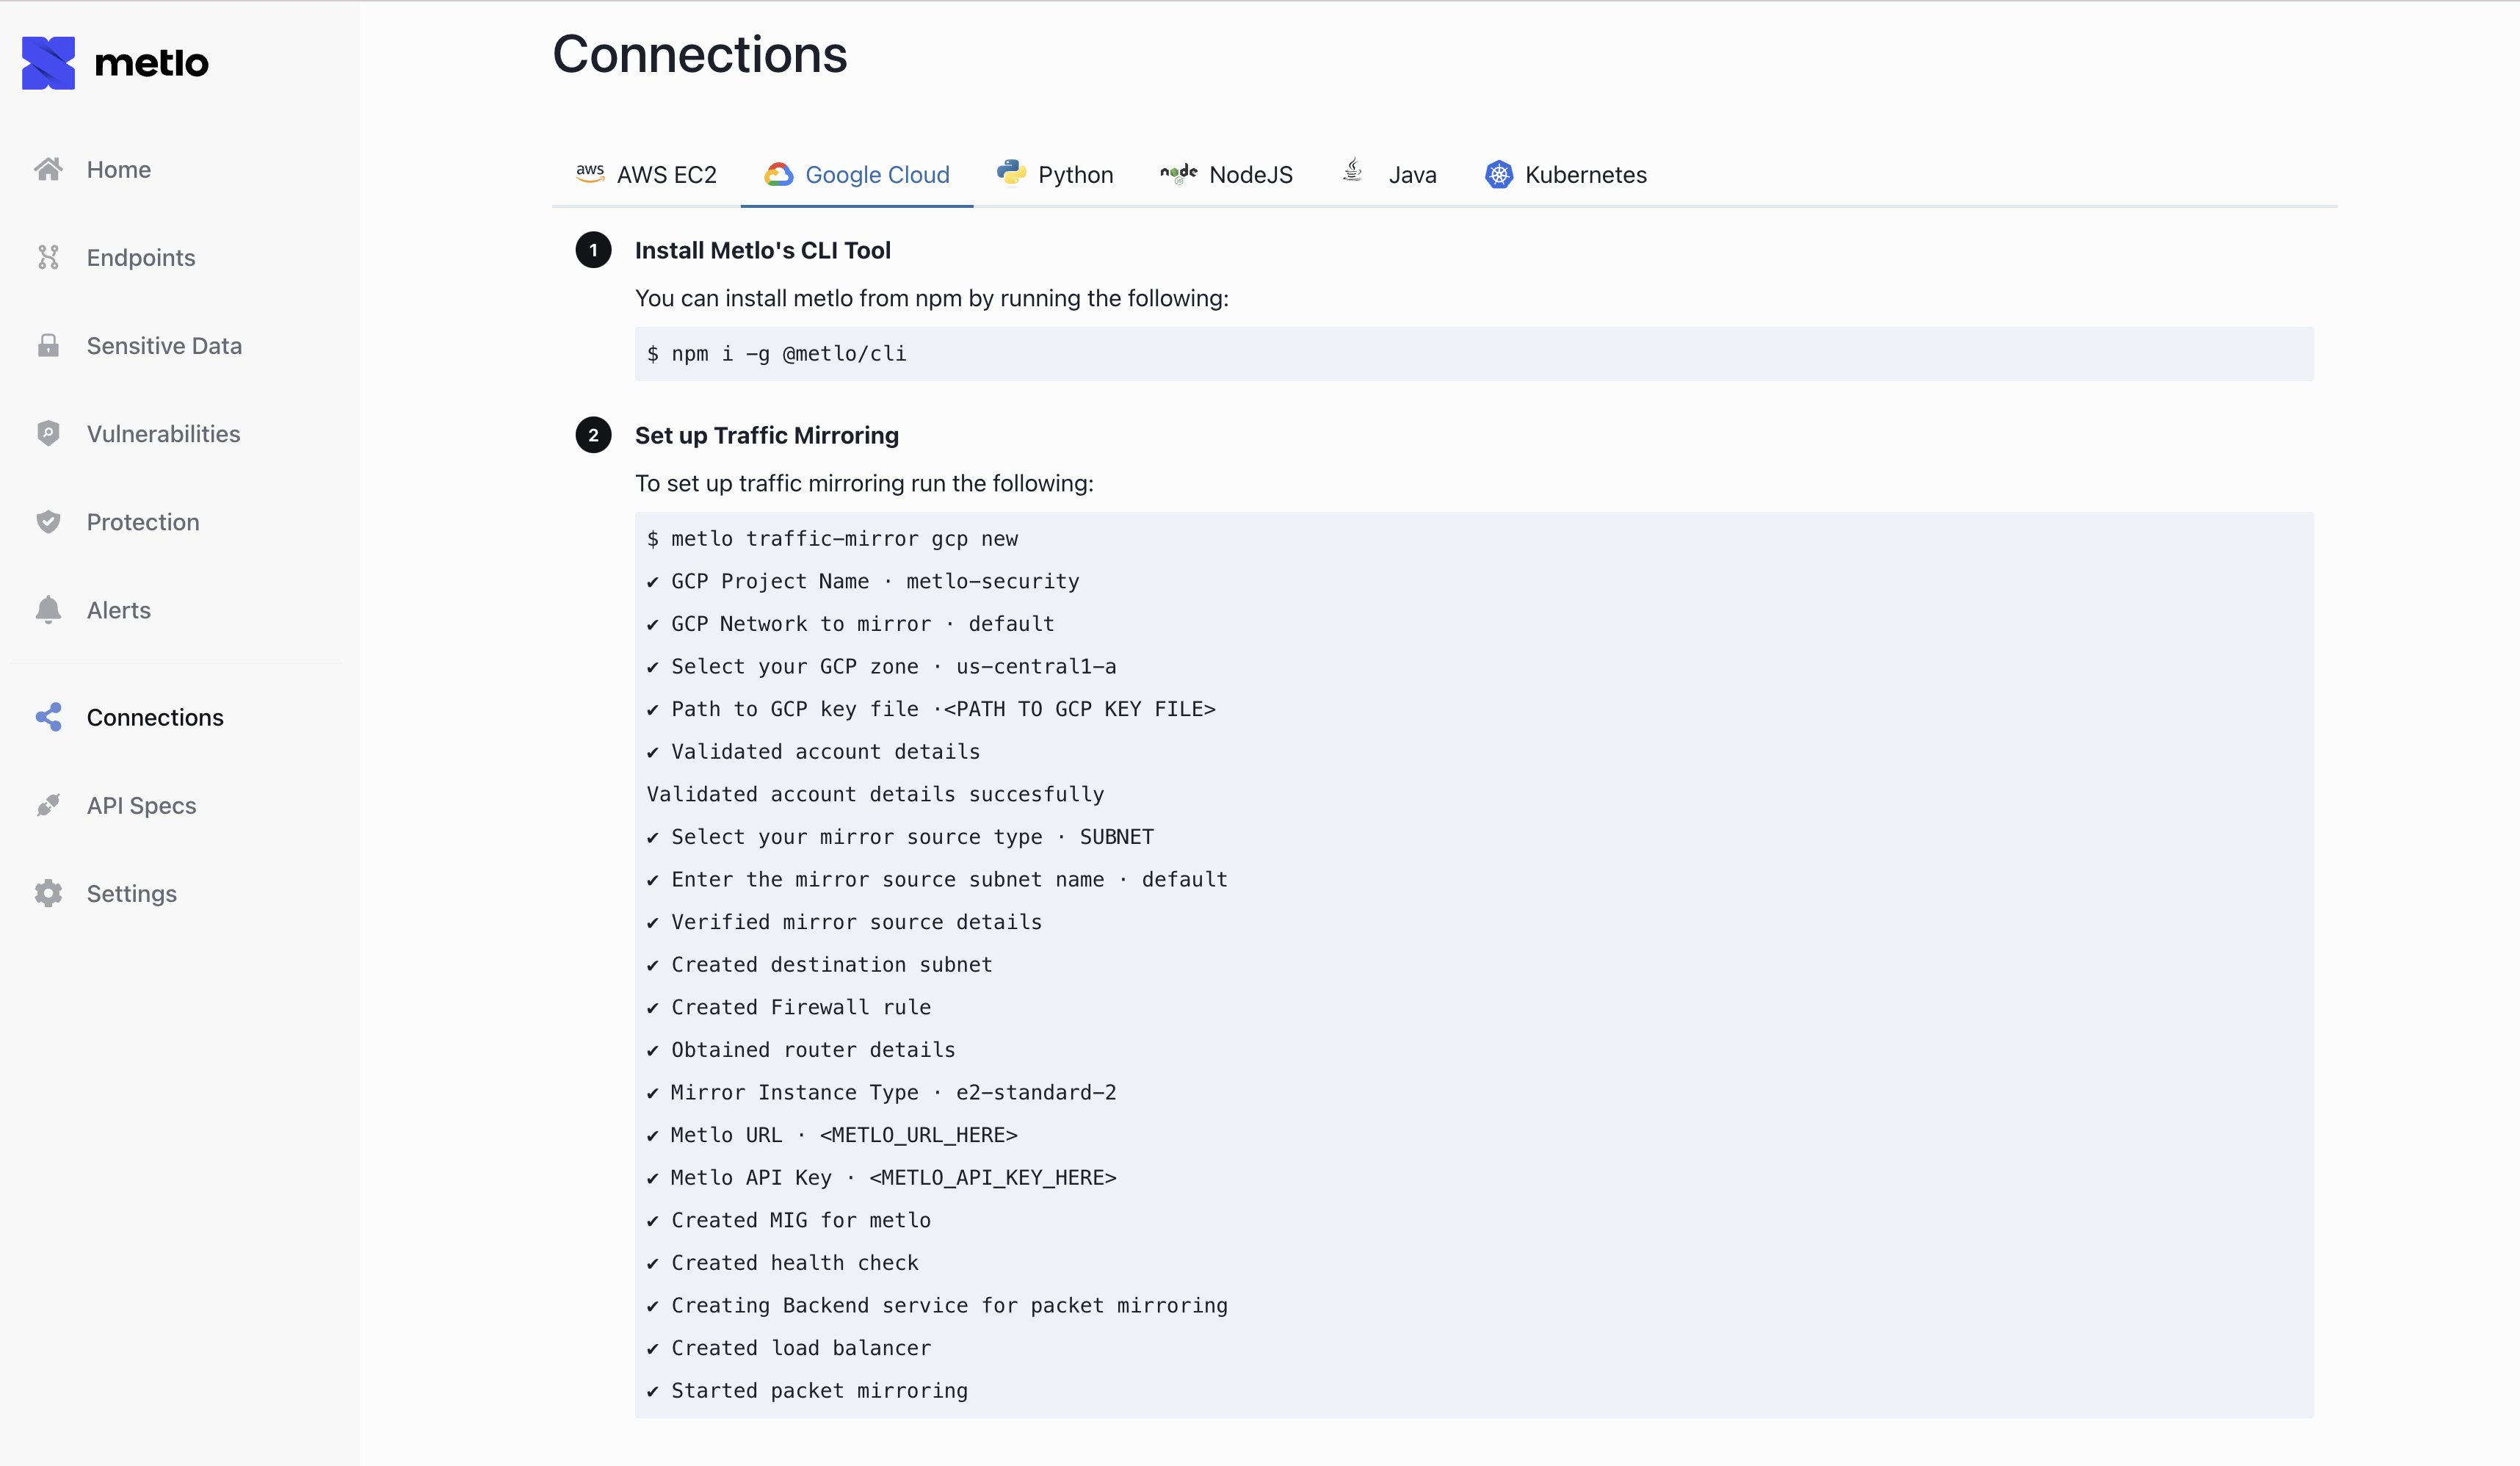
Task: Click the Vulnerabilities shield icon
Action: [x=48, y=433]
